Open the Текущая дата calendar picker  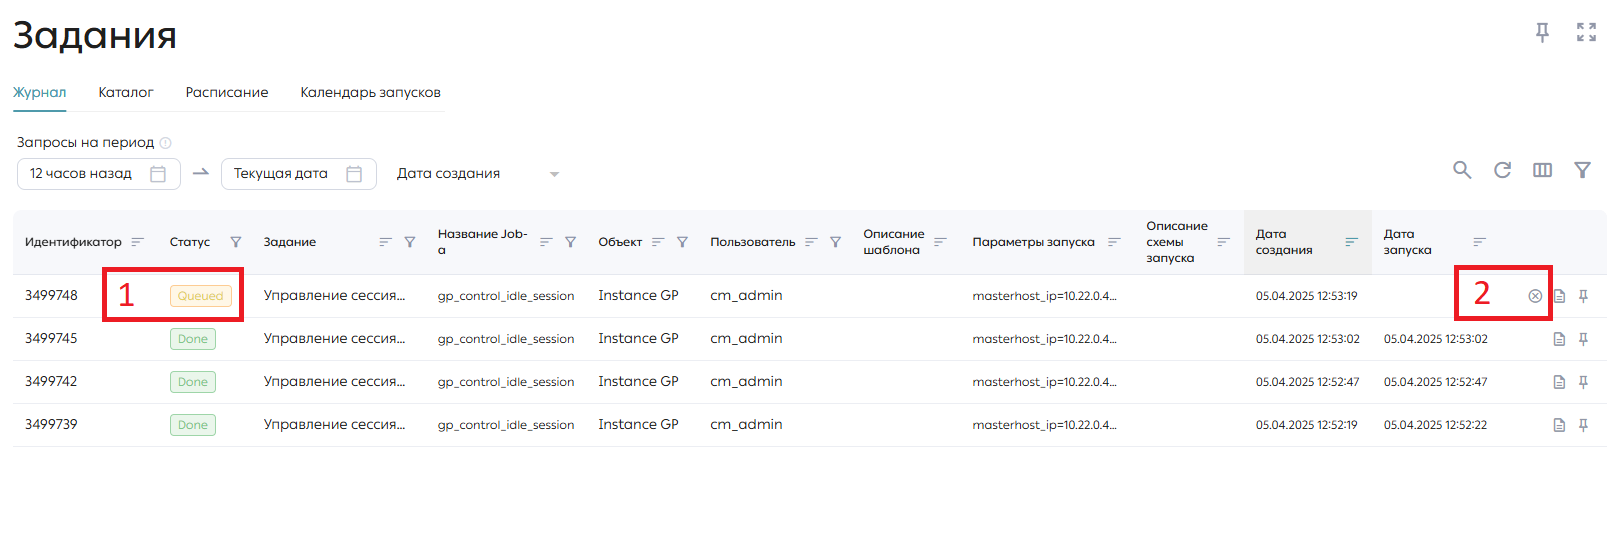(353, 174)
